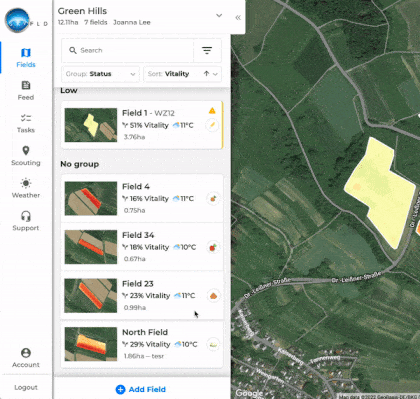Open the Fields section in sidebar
Screen dimensions: 420x399
point(26,58)
